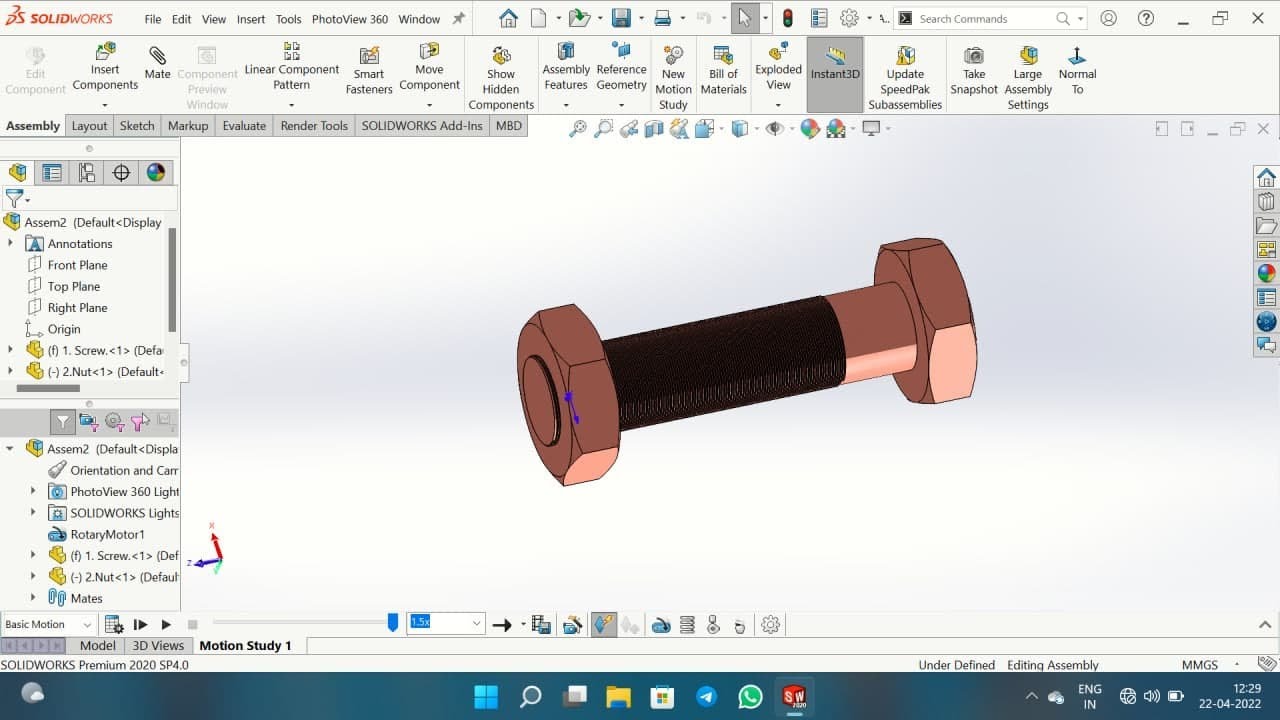Open Large Assembly Settings
1280x720 pixels.
(1028, 77)
